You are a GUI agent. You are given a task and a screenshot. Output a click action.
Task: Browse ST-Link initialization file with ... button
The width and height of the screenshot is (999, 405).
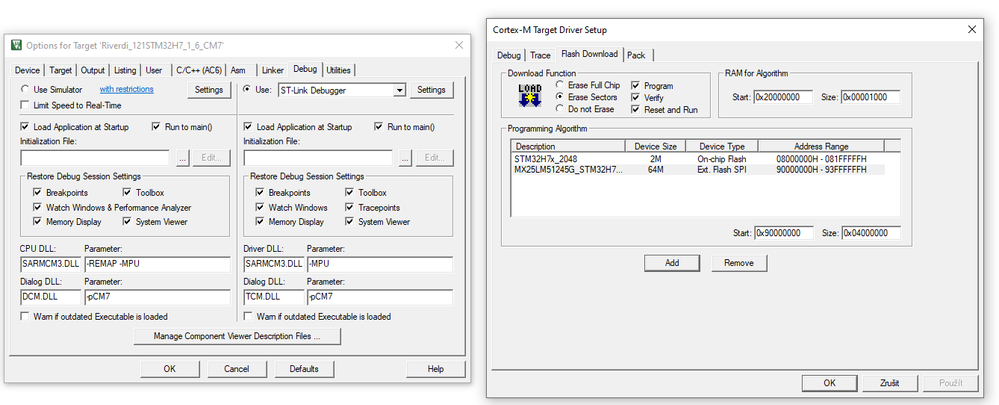coord(406,158)
